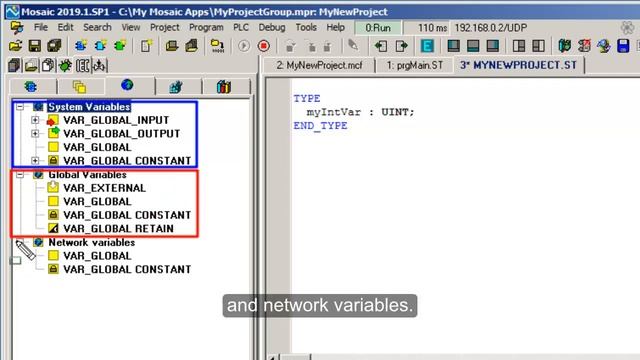Select the blue globe variables tab
Image resolution: width=640 pixels, height=360 pixels.
[x=127, y=85]
